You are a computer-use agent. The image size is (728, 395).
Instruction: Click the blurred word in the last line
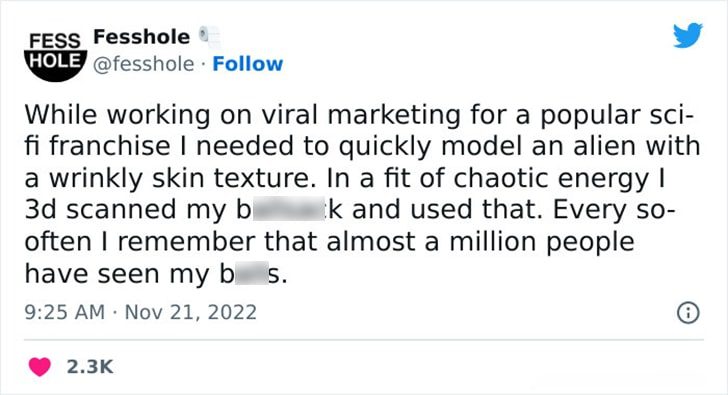pyautogui.click(x=250, y=274)
